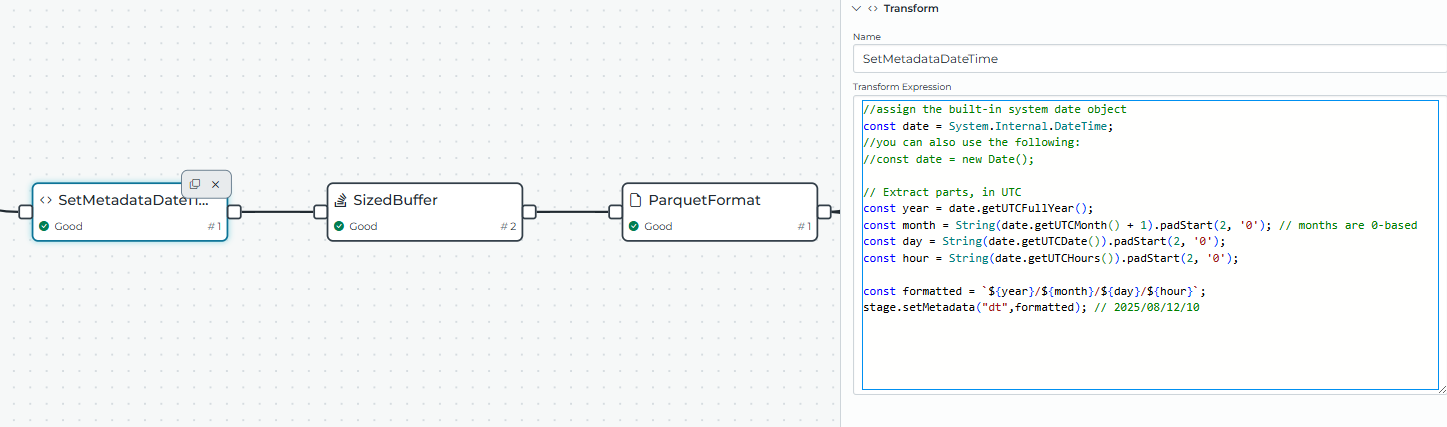
Task: Click the output port of SizedBuffer node
Action: (530, 211)
